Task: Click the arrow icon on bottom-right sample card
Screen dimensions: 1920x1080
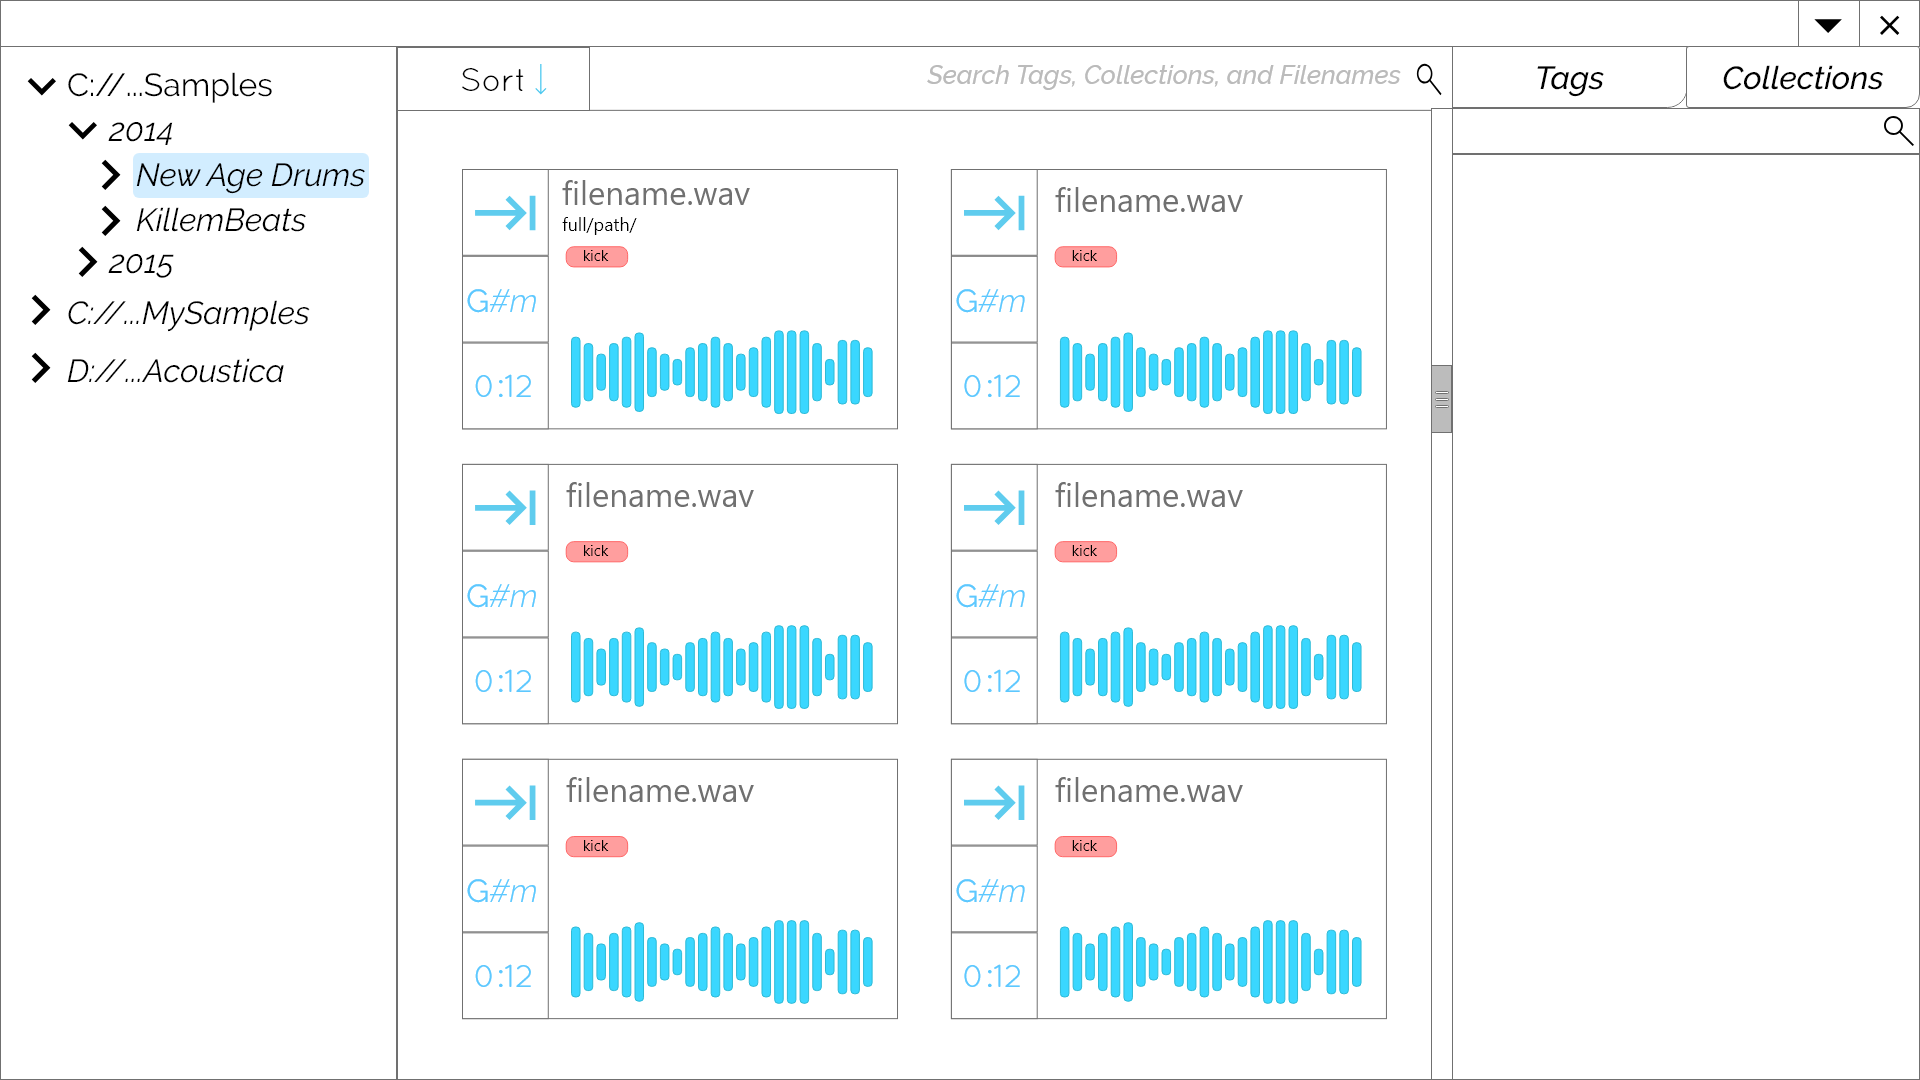Action: [x=994, y=803]
